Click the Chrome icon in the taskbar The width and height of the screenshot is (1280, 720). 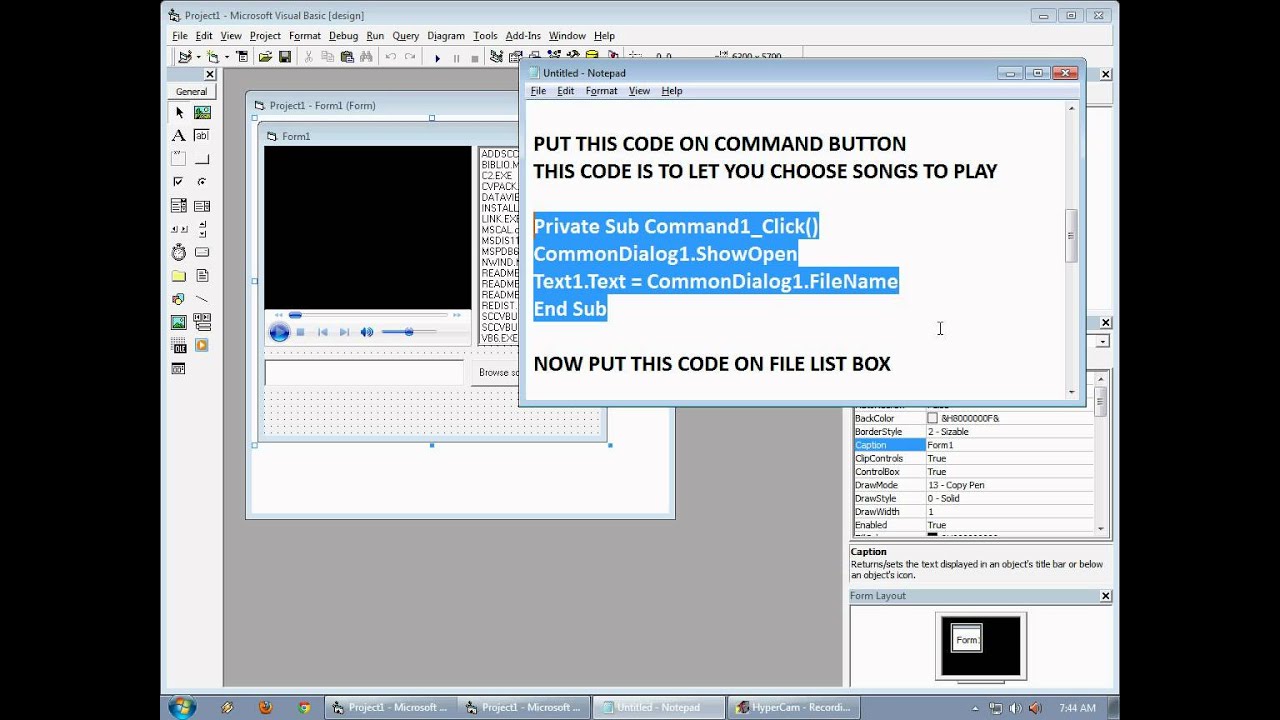coord(304,707)
